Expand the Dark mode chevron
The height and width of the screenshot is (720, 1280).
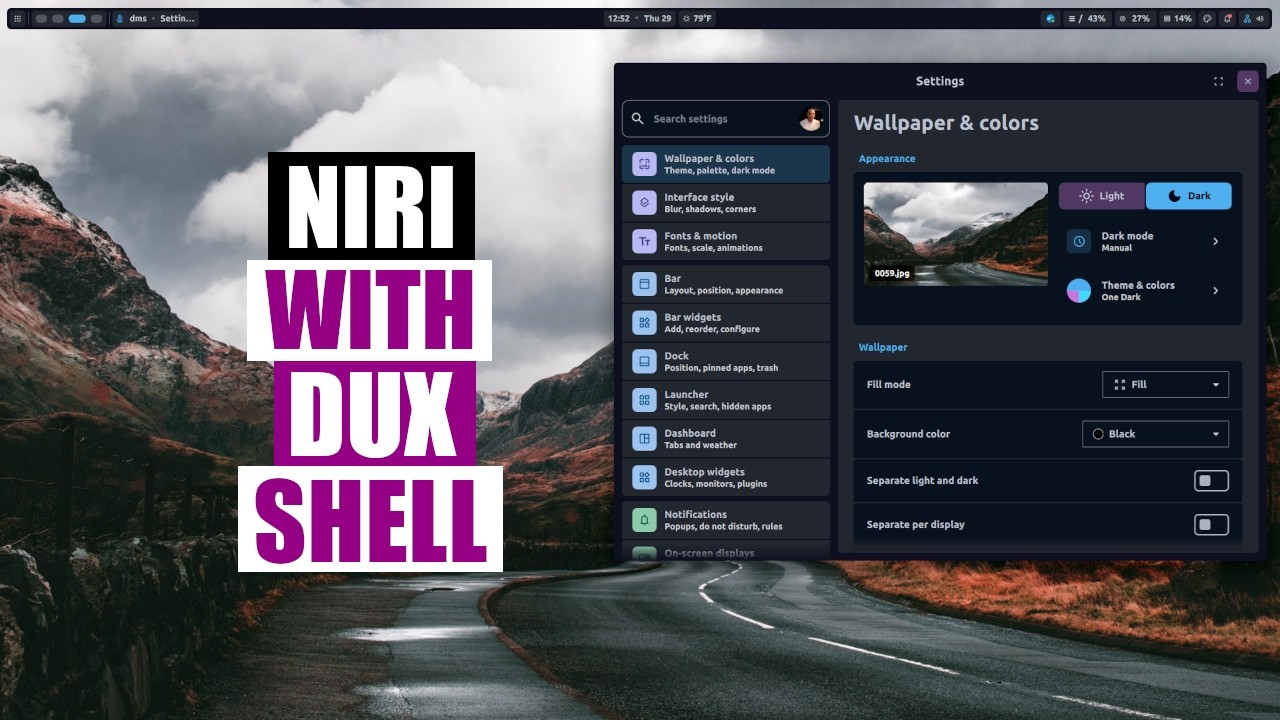coord(1216,241)
